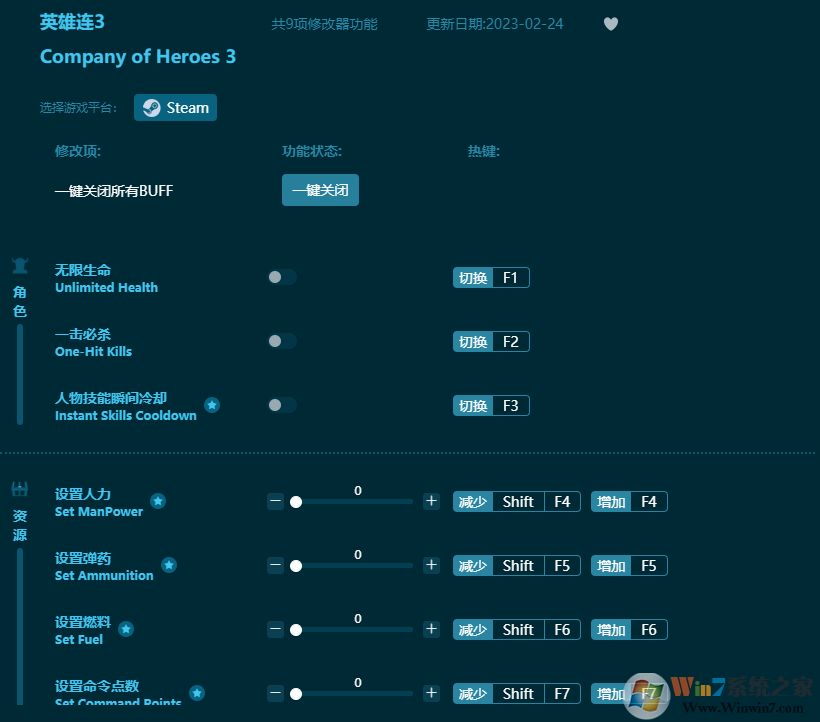The width and height of the screenshot is (820, 722).
Task: Click the 切换 F3 hotkey button
Action: pyautogui.click(x=491, y=406)
